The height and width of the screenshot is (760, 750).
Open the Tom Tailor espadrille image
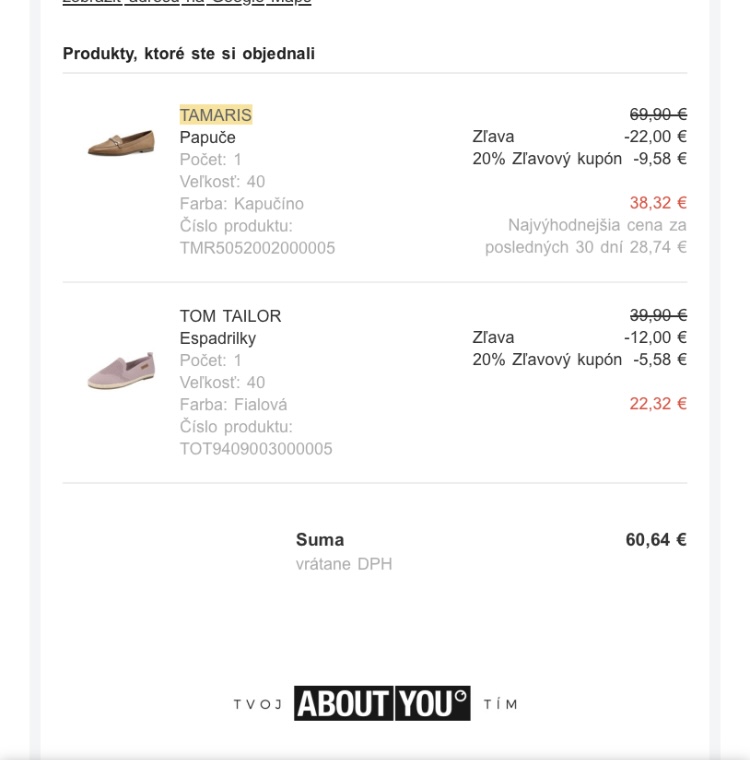pos(121,371)
